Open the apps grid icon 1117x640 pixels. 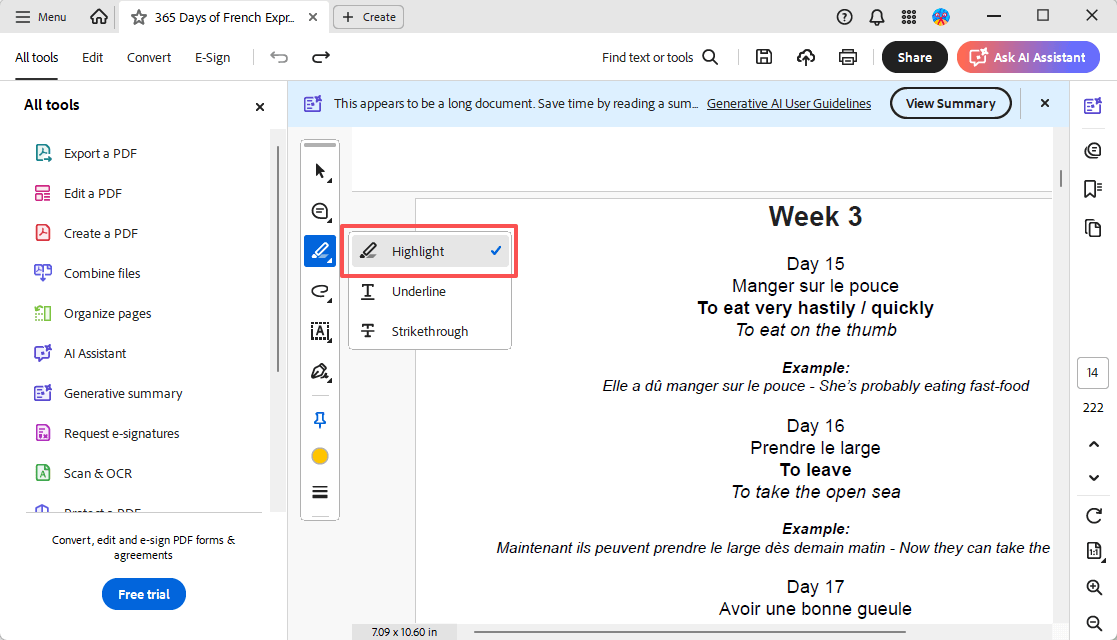coord(909,17)
